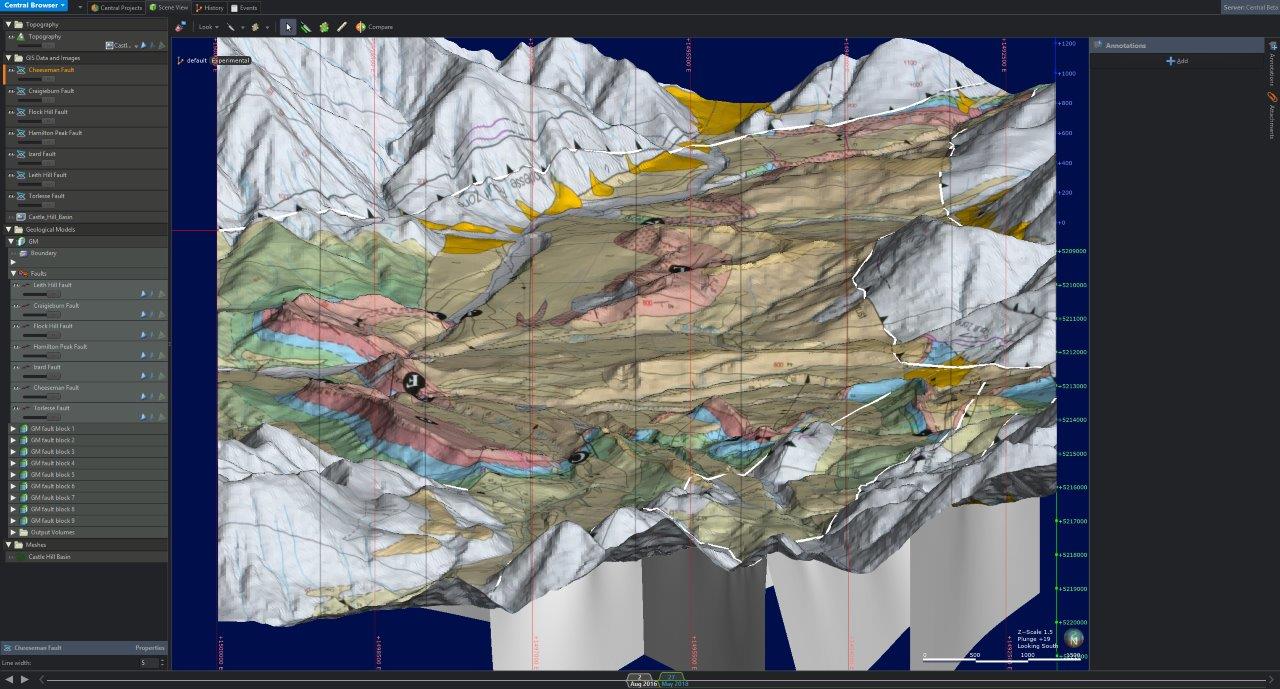Switch to the Central Projects tab
Screen dimensions: 1280x689
click(117, 7)
